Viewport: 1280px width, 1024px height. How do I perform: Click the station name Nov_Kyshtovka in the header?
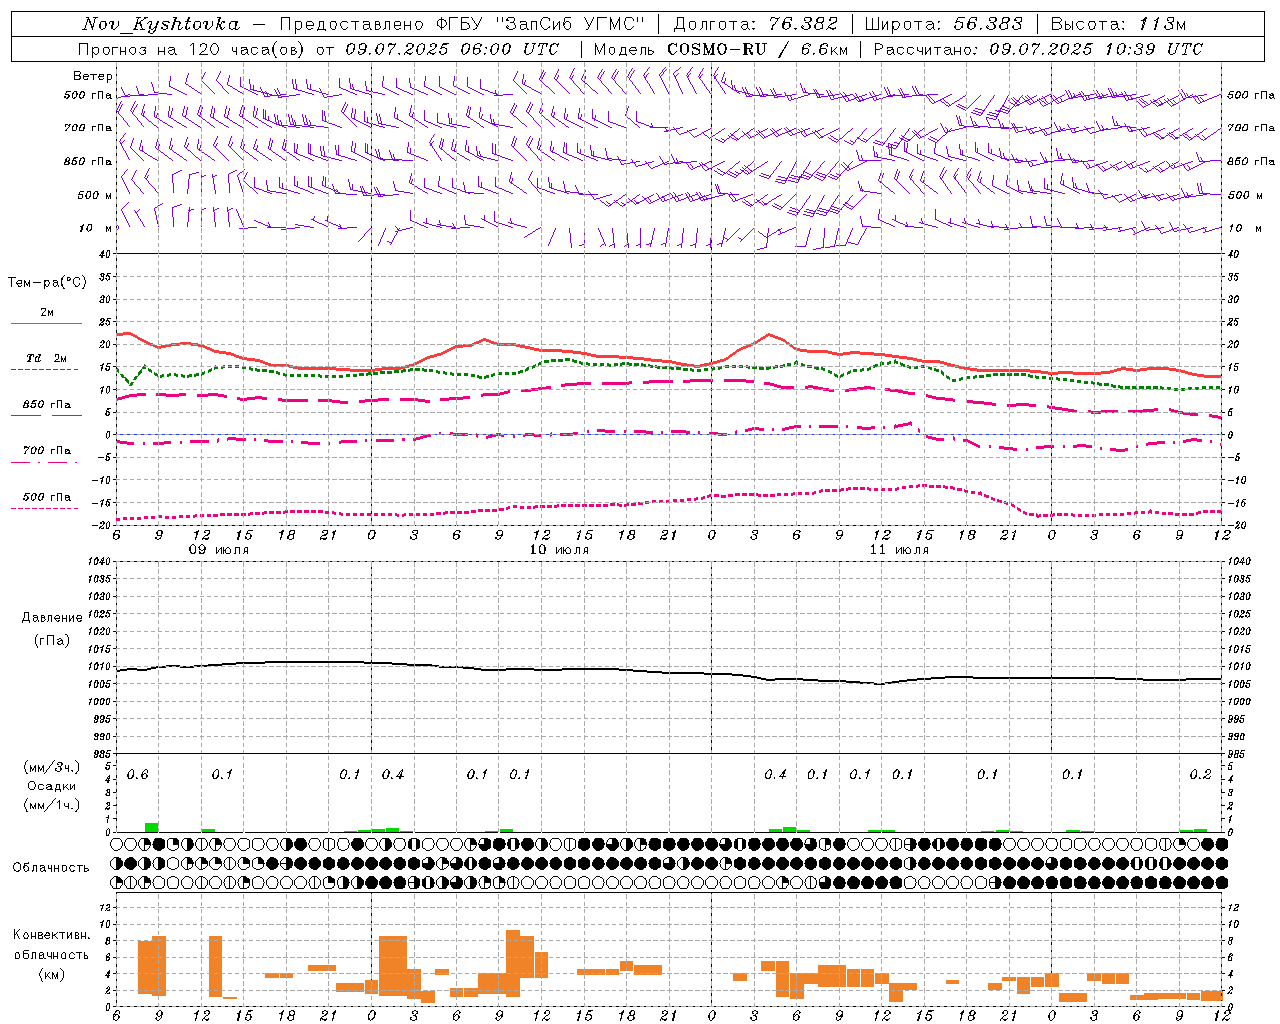point(161,24)
